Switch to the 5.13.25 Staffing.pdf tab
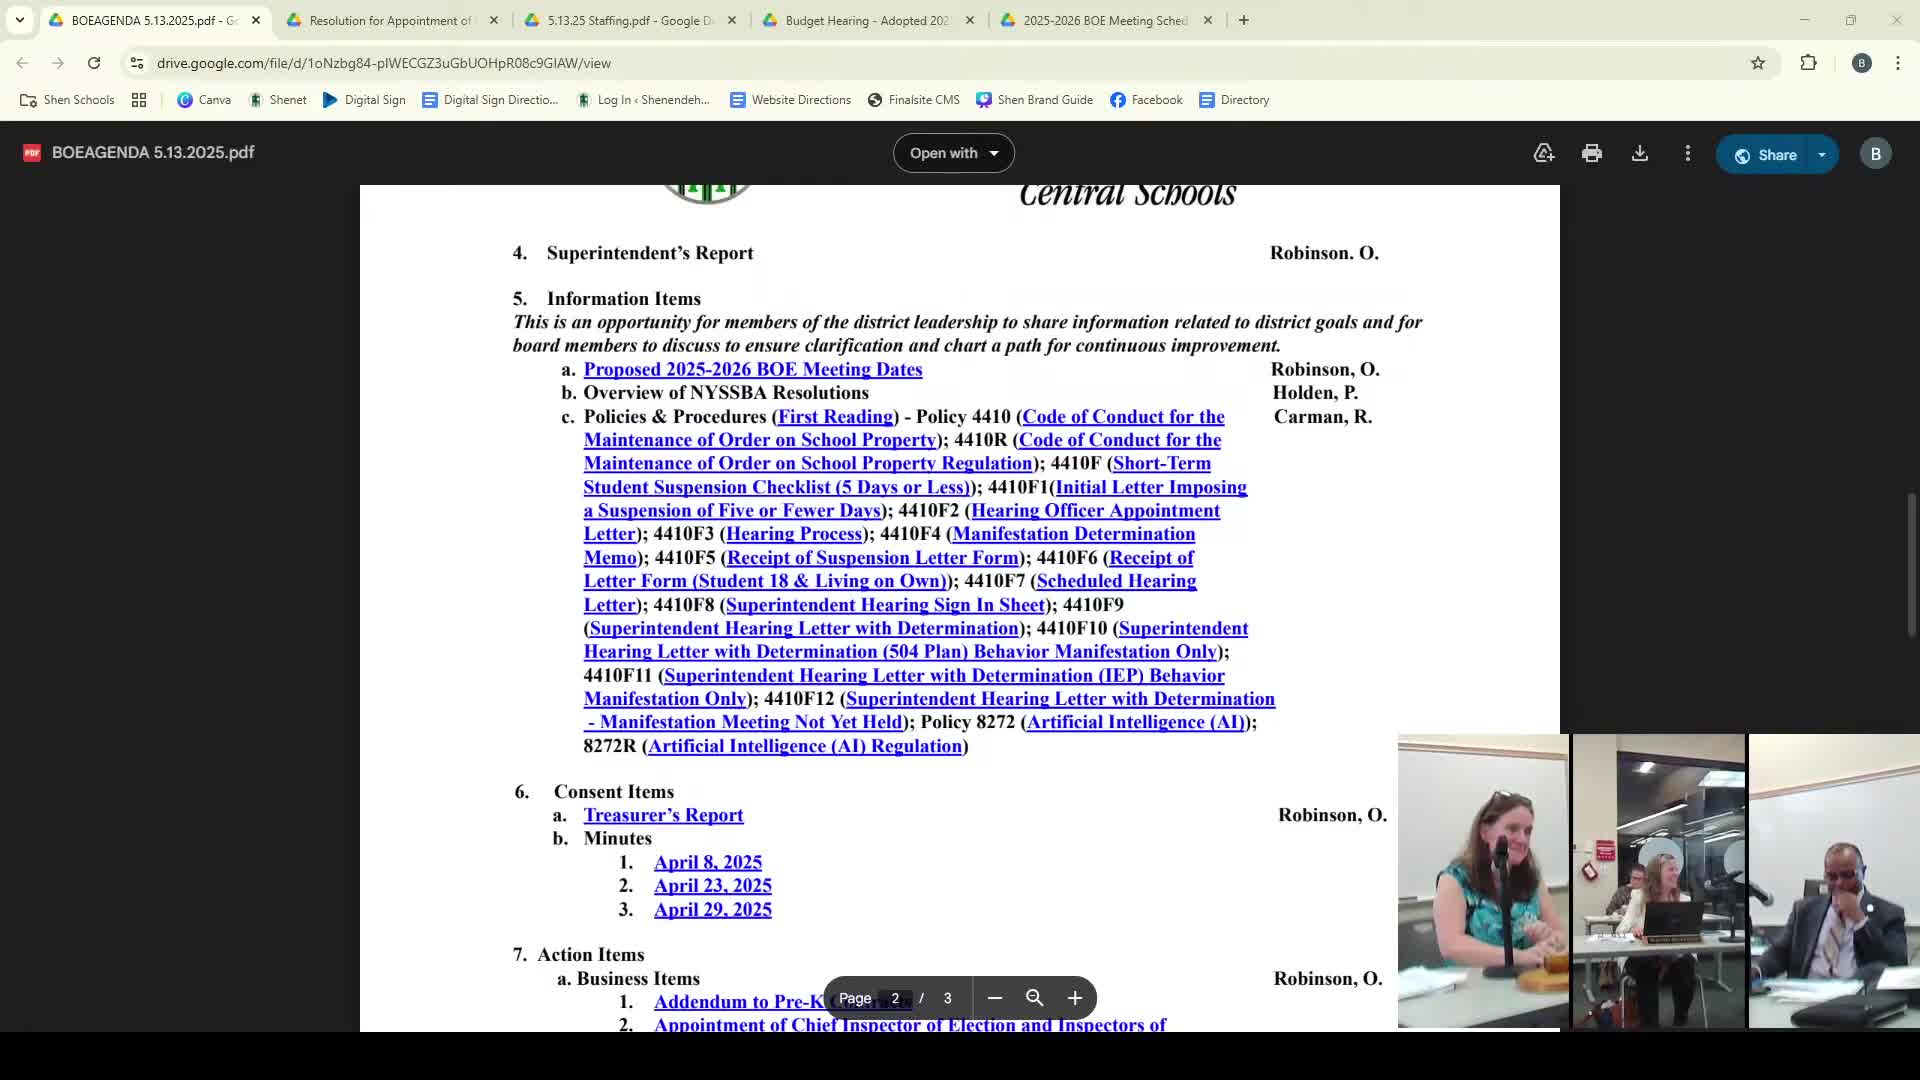The image size is (1920, 1080). click(628, 20)
